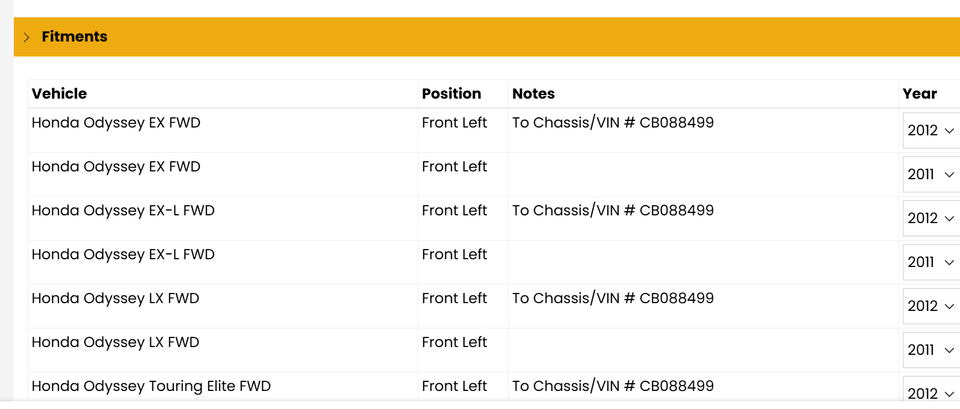Open 2012 year dropdown for Odyssey EX FWD
Screen dimensions: 960x409
(x=931, y=130)
